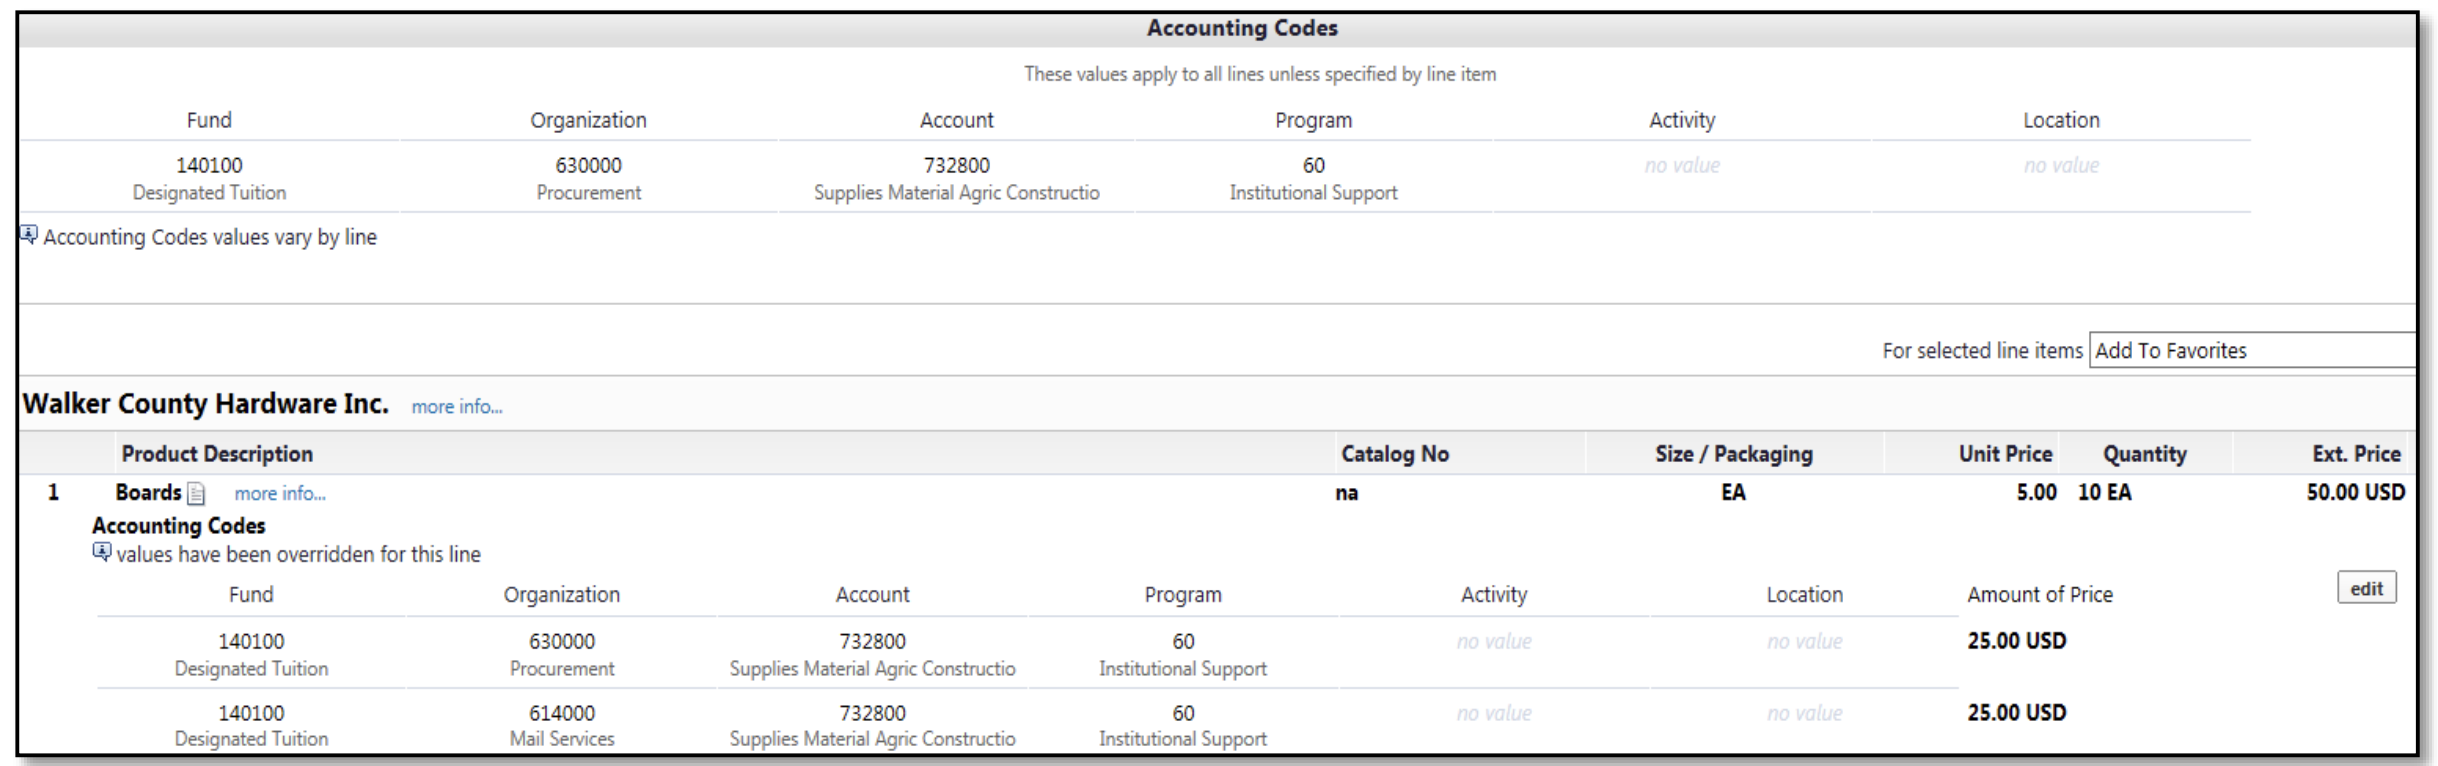Open 'more info...' link beside Boards
This screenshot has height=766, width=2438.
[280, 494]
